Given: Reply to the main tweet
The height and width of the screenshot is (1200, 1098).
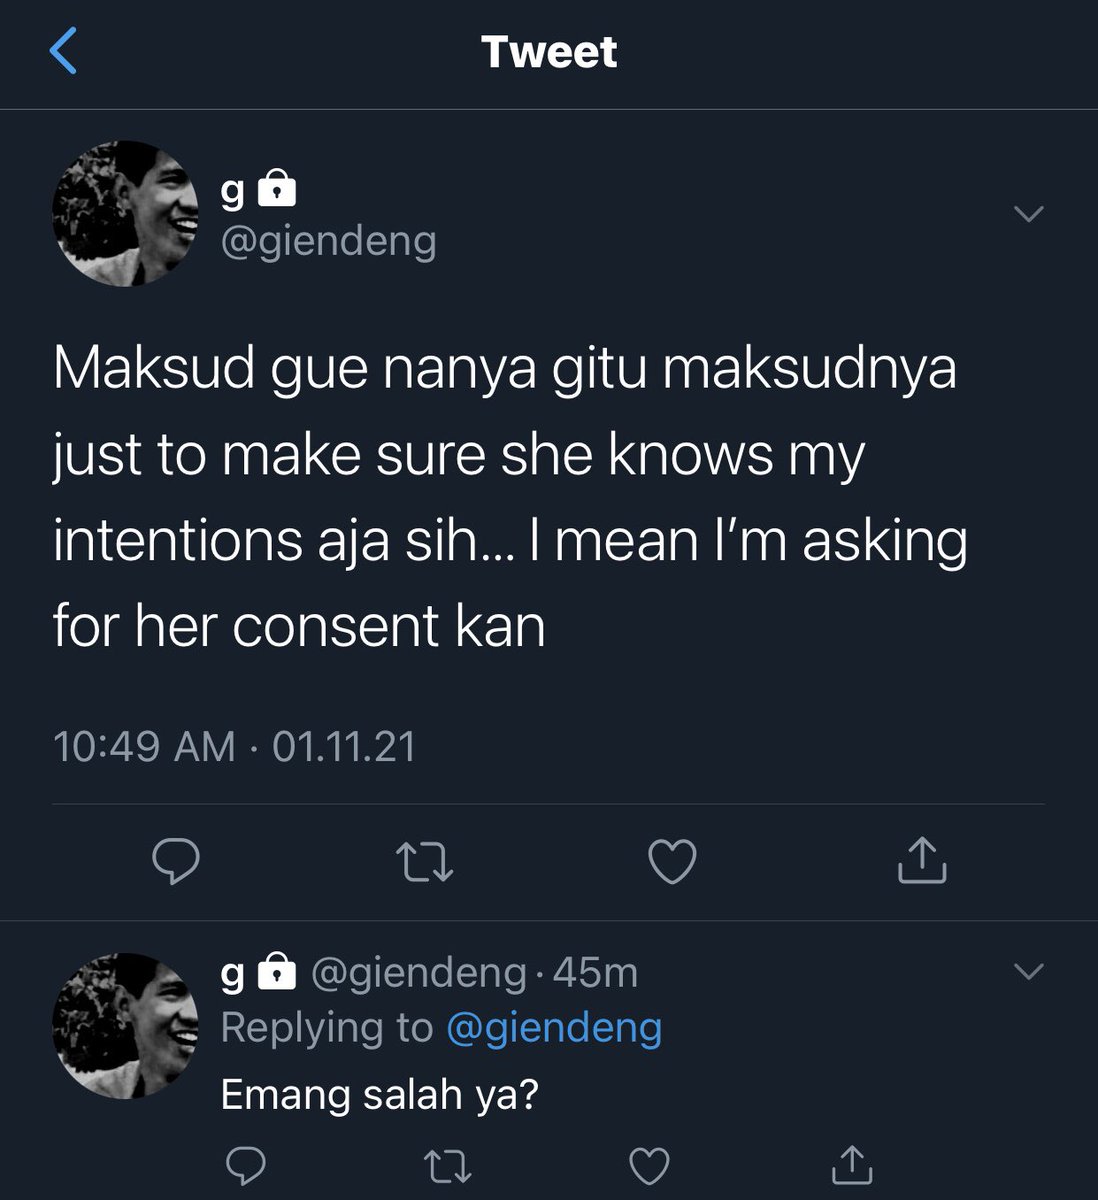Looking at the screenshot, I should (x=176, y=861).
